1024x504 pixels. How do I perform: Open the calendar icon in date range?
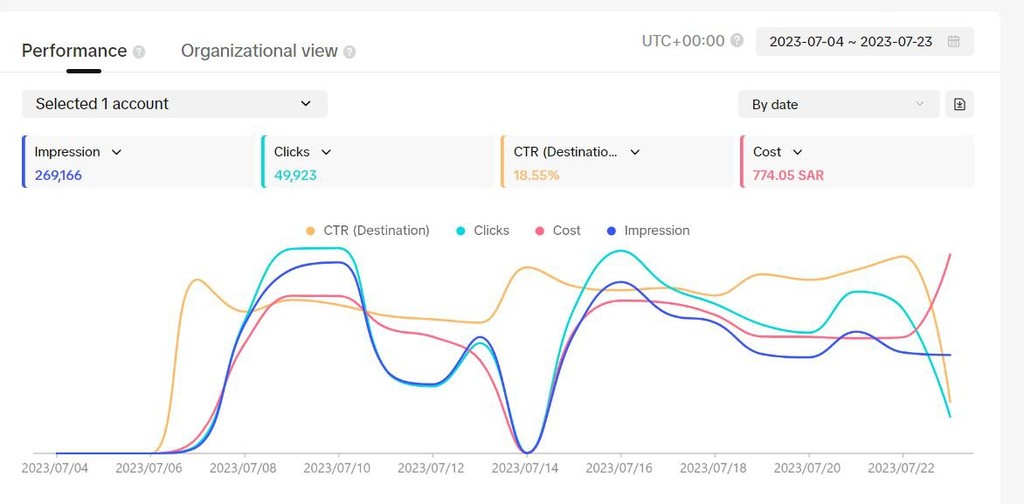coord(954,41)
